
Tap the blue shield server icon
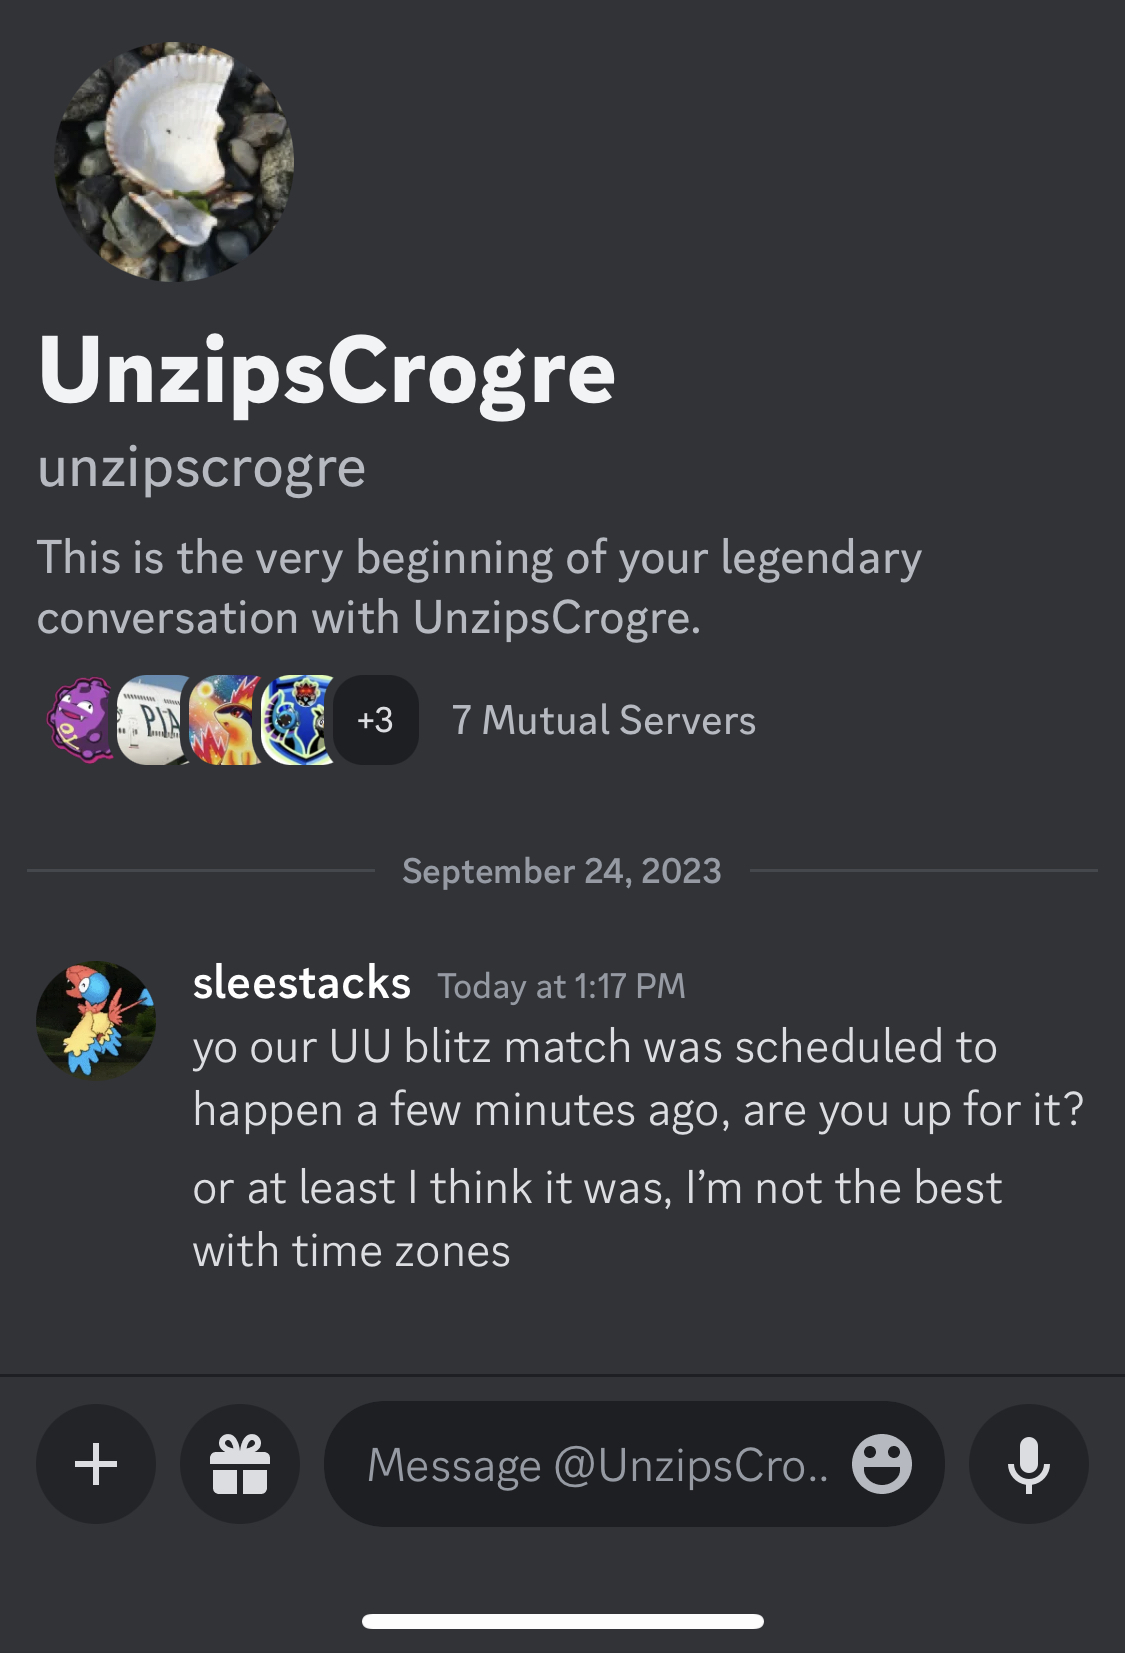point(297,720)
